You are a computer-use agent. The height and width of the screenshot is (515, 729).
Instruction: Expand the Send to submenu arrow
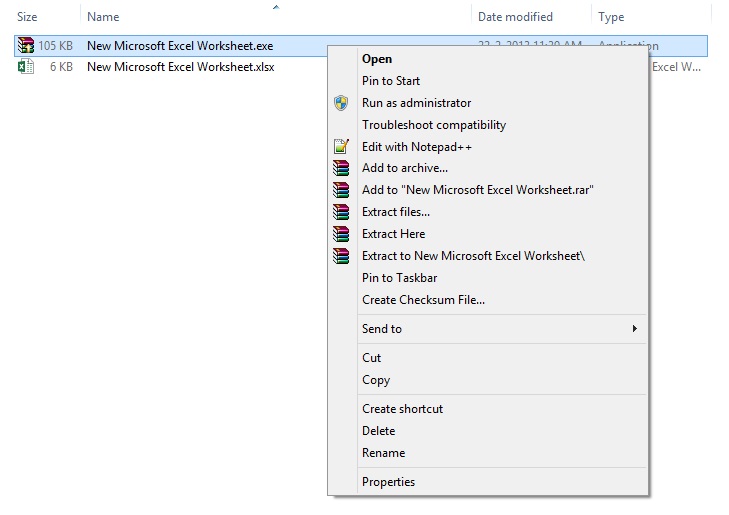635,329
